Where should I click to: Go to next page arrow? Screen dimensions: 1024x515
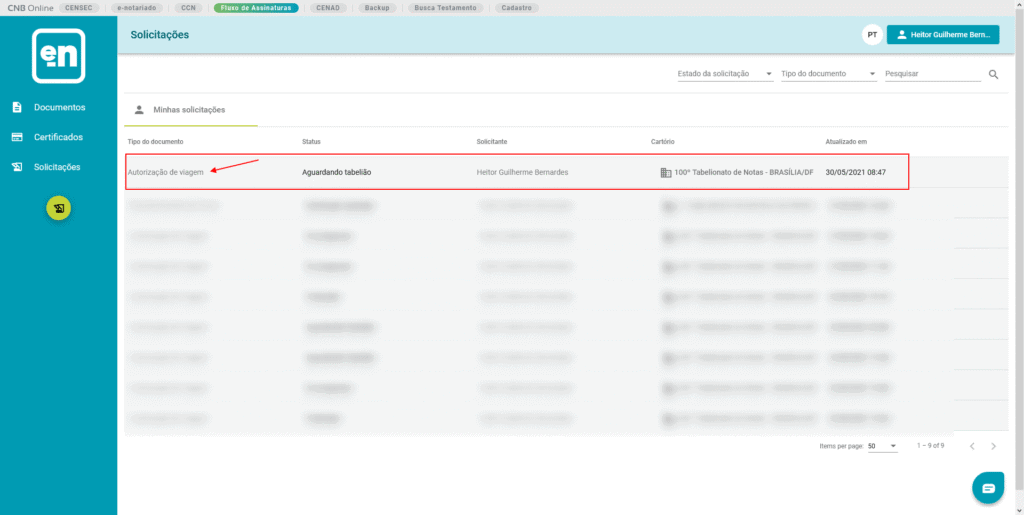click(x=993, y=446)
